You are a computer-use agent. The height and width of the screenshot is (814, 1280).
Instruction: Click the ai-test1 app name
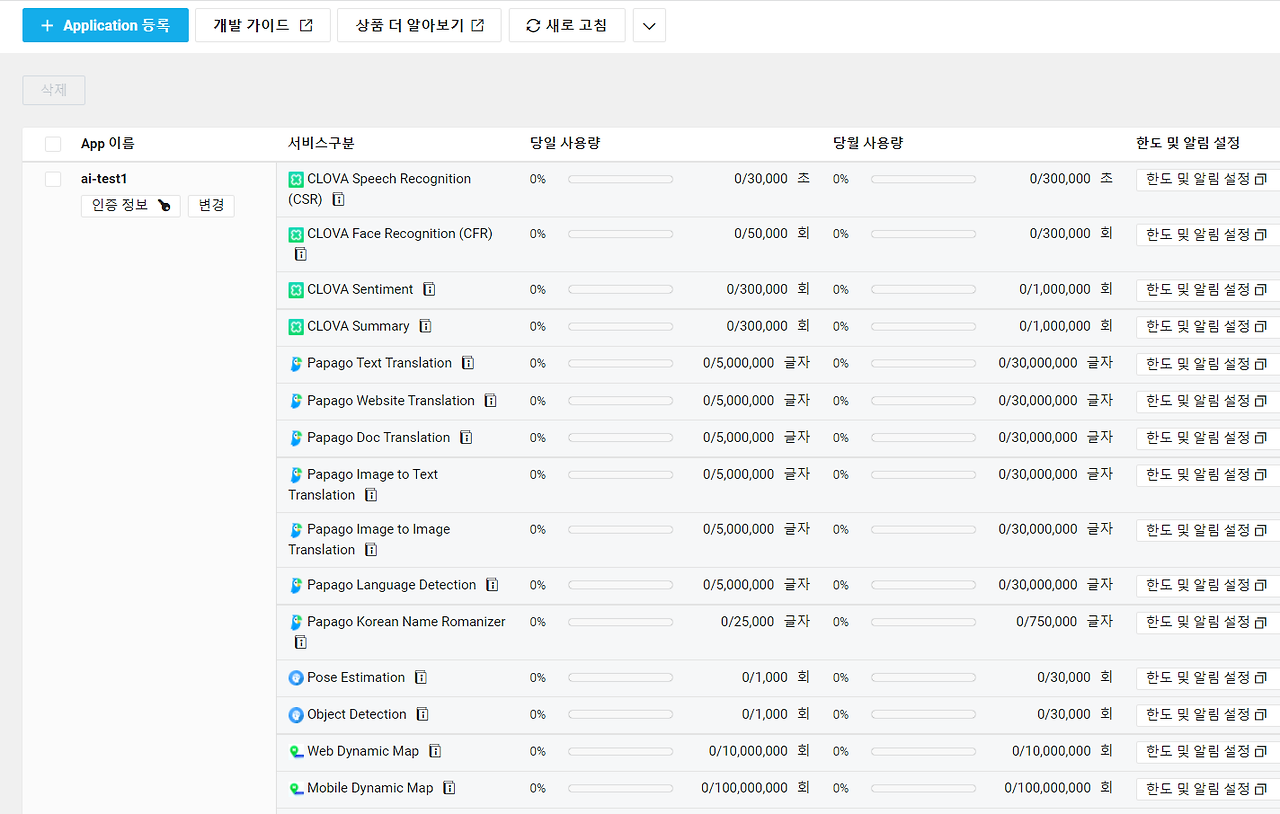point(104,179)
